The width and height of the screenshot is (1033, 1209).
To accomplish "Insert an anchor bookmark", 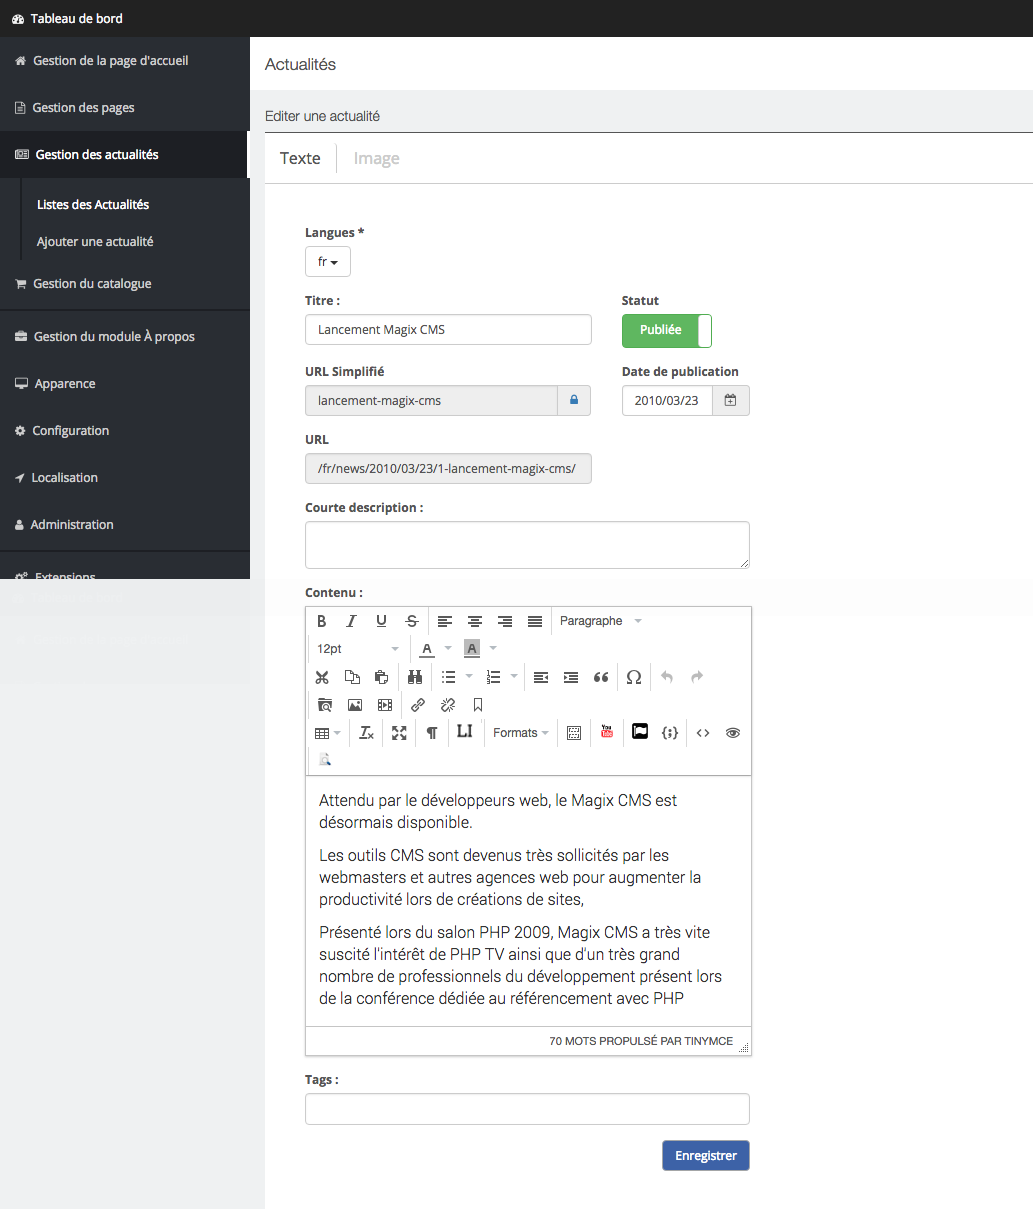I will pyautogui.click(x=478, y=705).
